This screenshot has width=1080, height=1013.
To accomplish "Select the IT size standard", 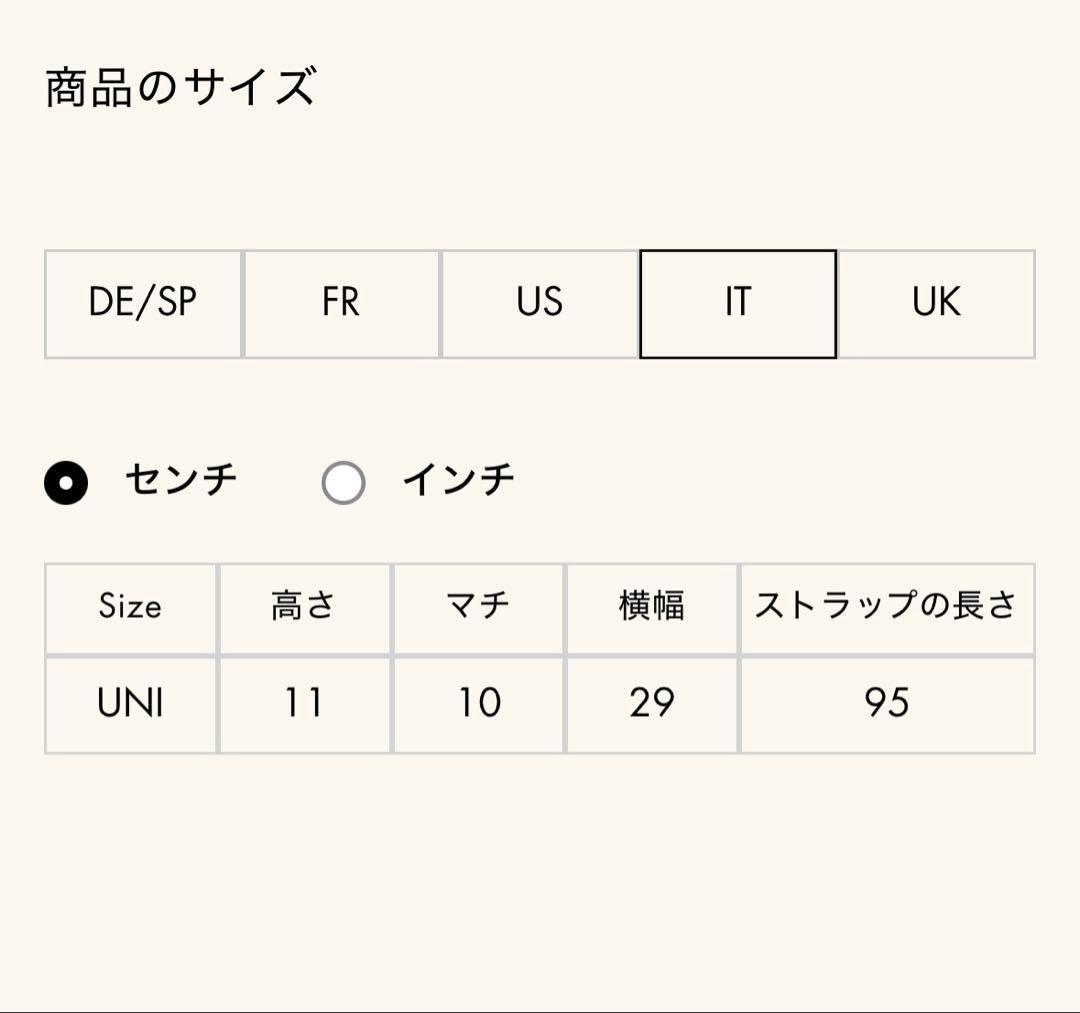I will (737, 303).
